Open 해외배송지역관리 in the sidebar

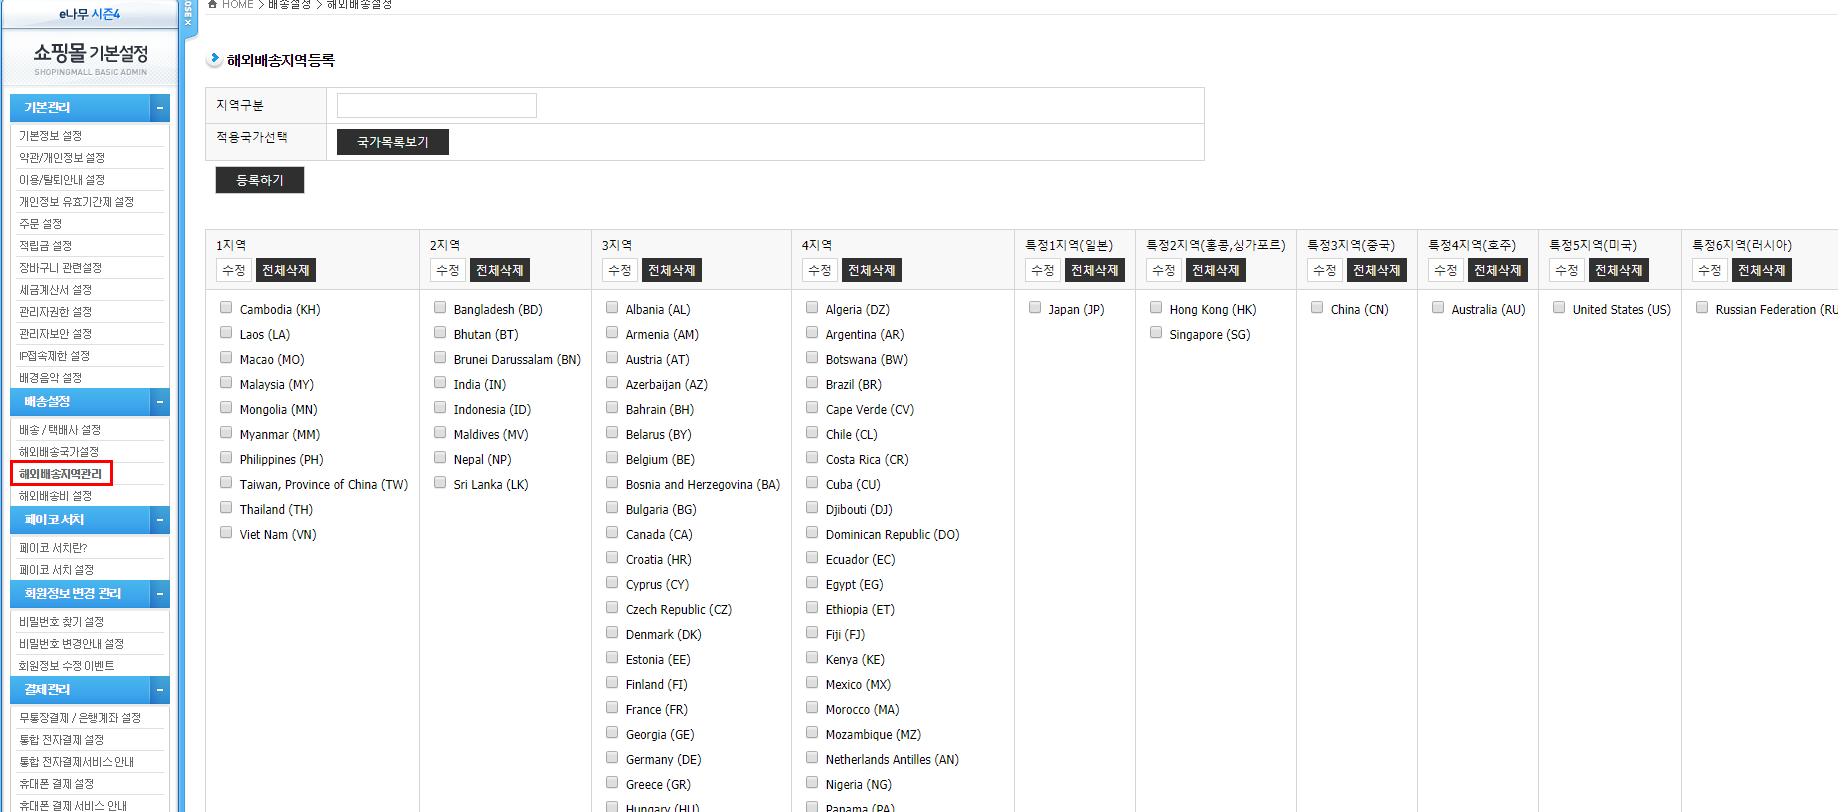(x=61, y=474)
